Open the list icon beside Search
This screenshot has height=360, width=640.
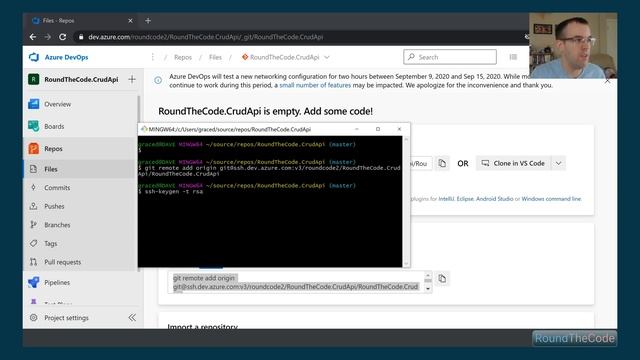[x=513, y=57]
